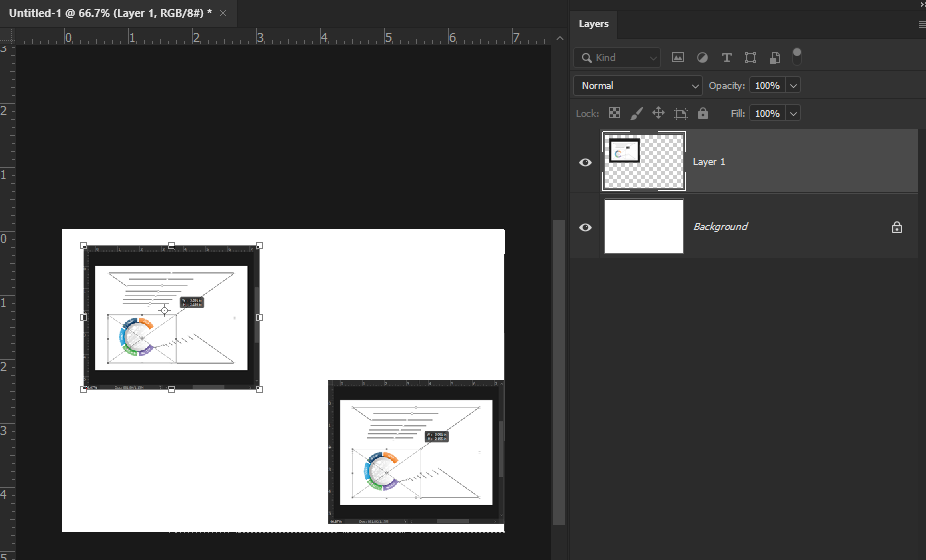Hide Layer 1 using eye icon
Viewport: 926px width, 560px height.
coord(586,162)
